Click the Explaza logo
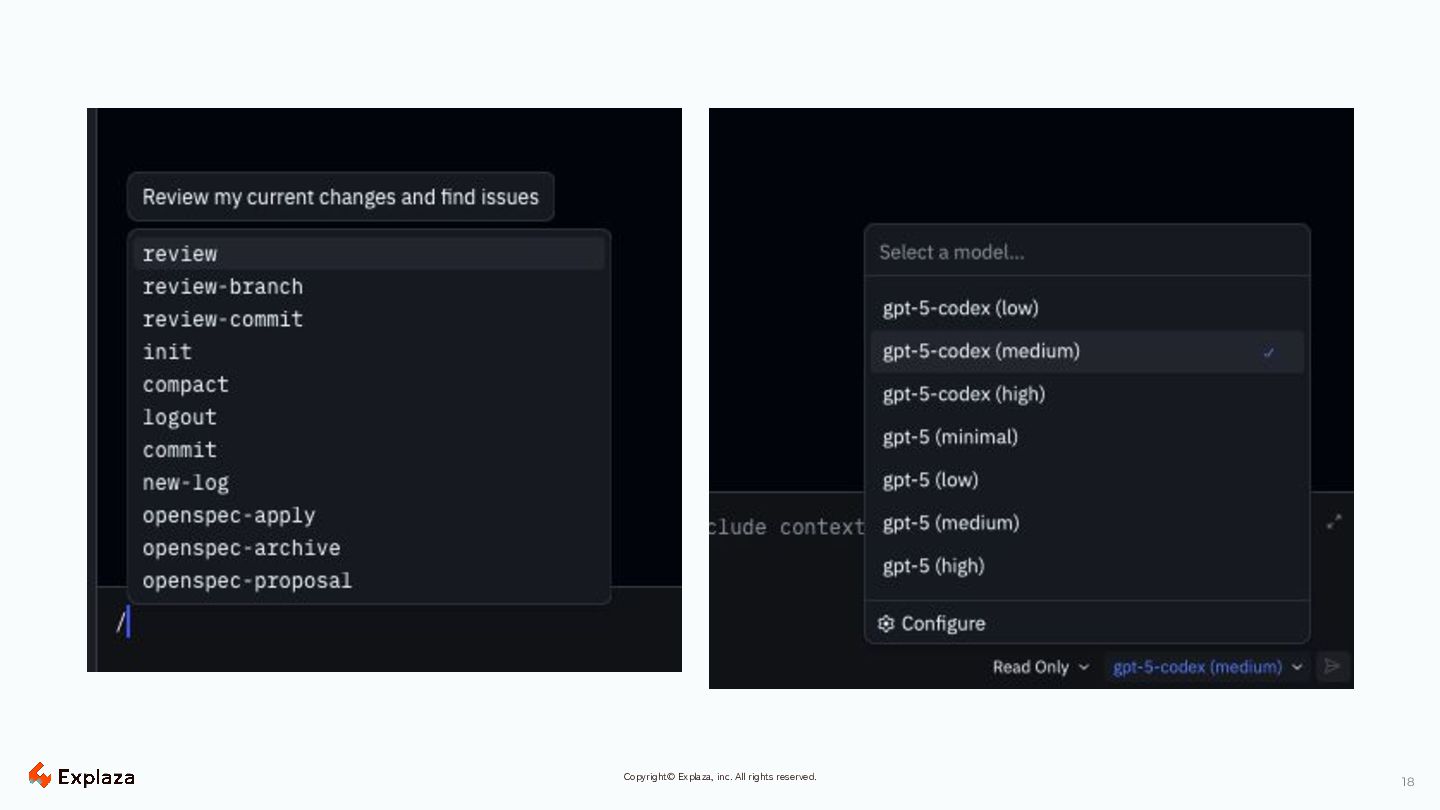The width and height of the screenshot is (1440, 810). coord(81,776)
